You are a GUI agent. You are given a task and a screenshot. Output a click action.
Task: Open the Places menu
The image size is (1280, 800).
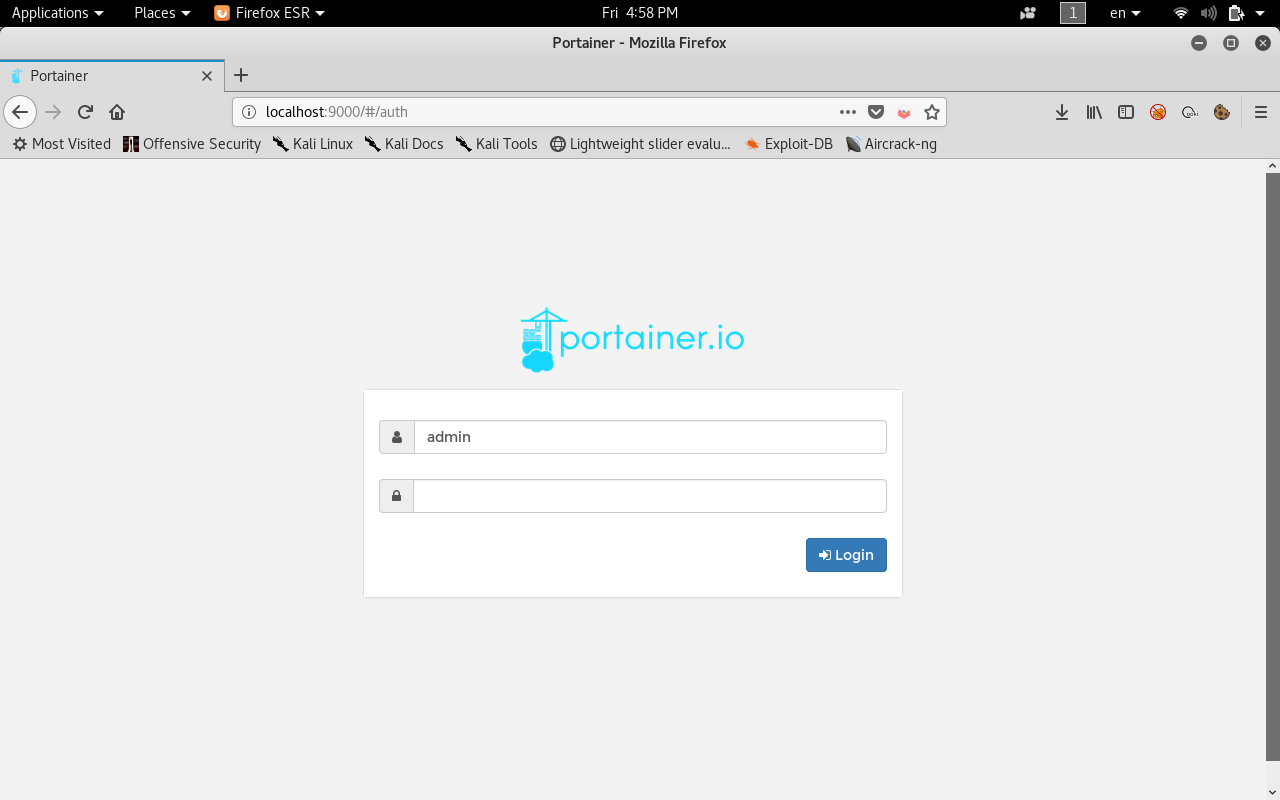coord(162,13)
